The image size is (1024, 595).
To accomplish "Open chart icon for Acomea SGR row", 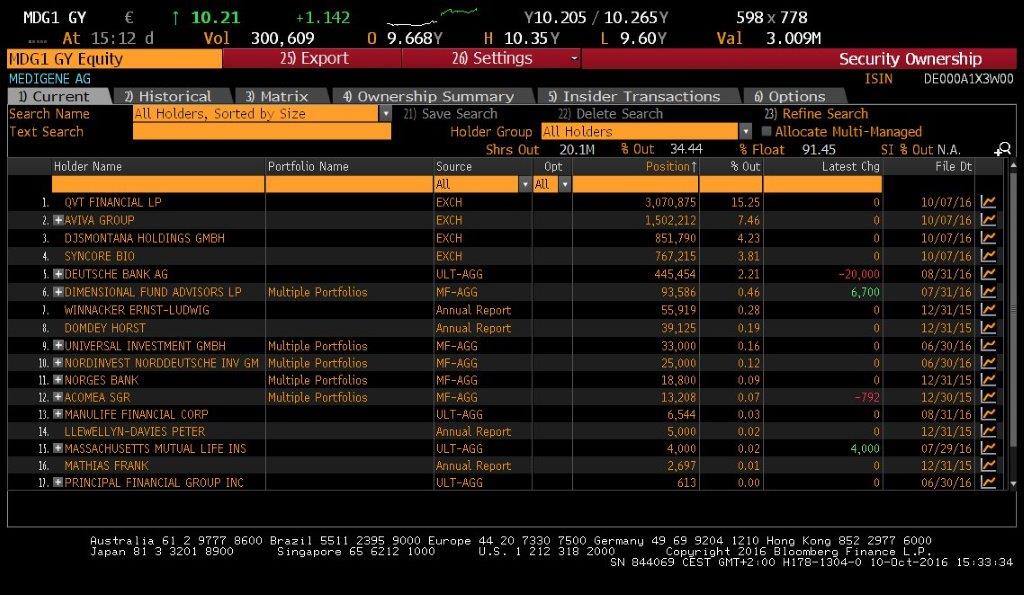I will click(x=988, y=397).
